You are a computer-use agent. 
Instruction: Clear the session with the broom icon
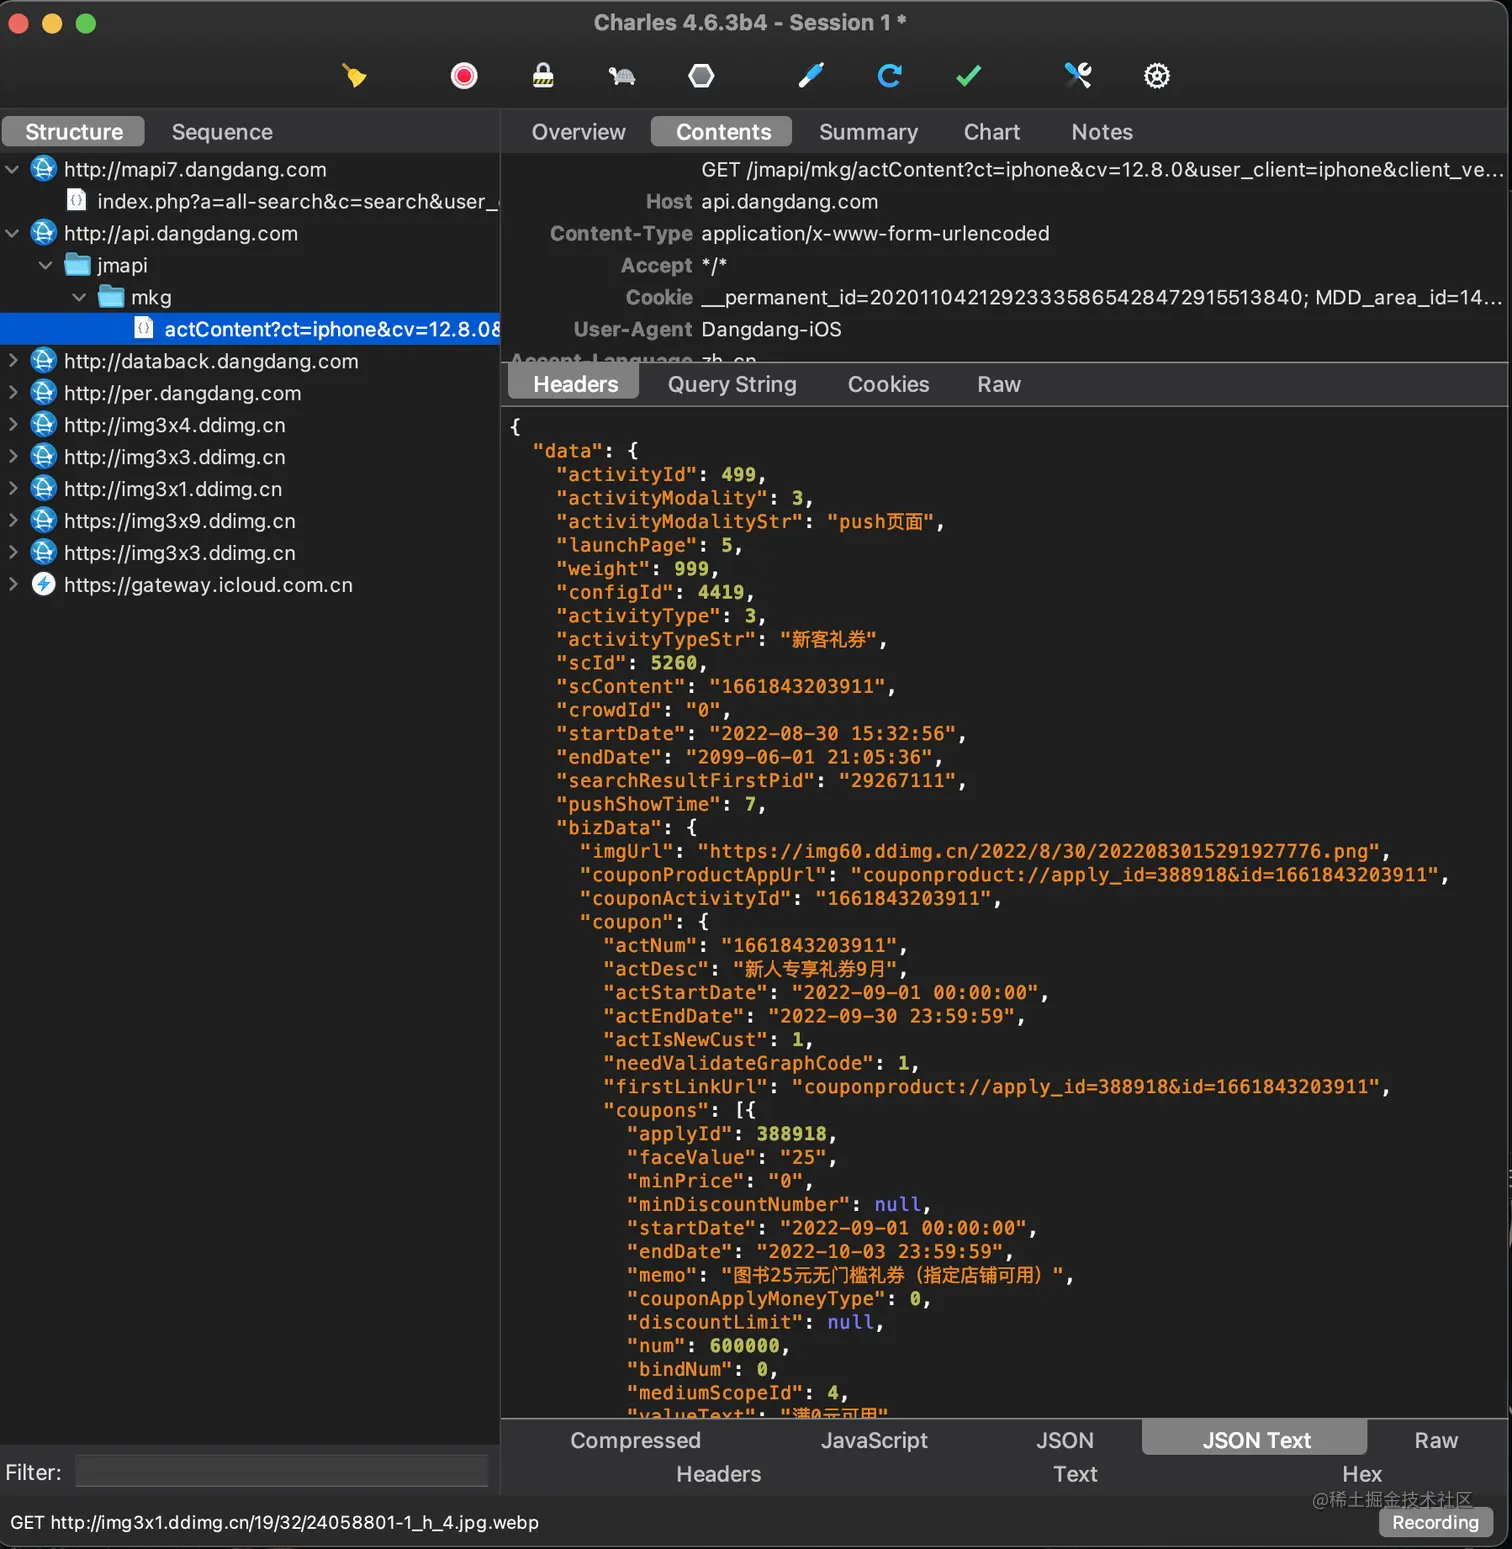[354, 76]
